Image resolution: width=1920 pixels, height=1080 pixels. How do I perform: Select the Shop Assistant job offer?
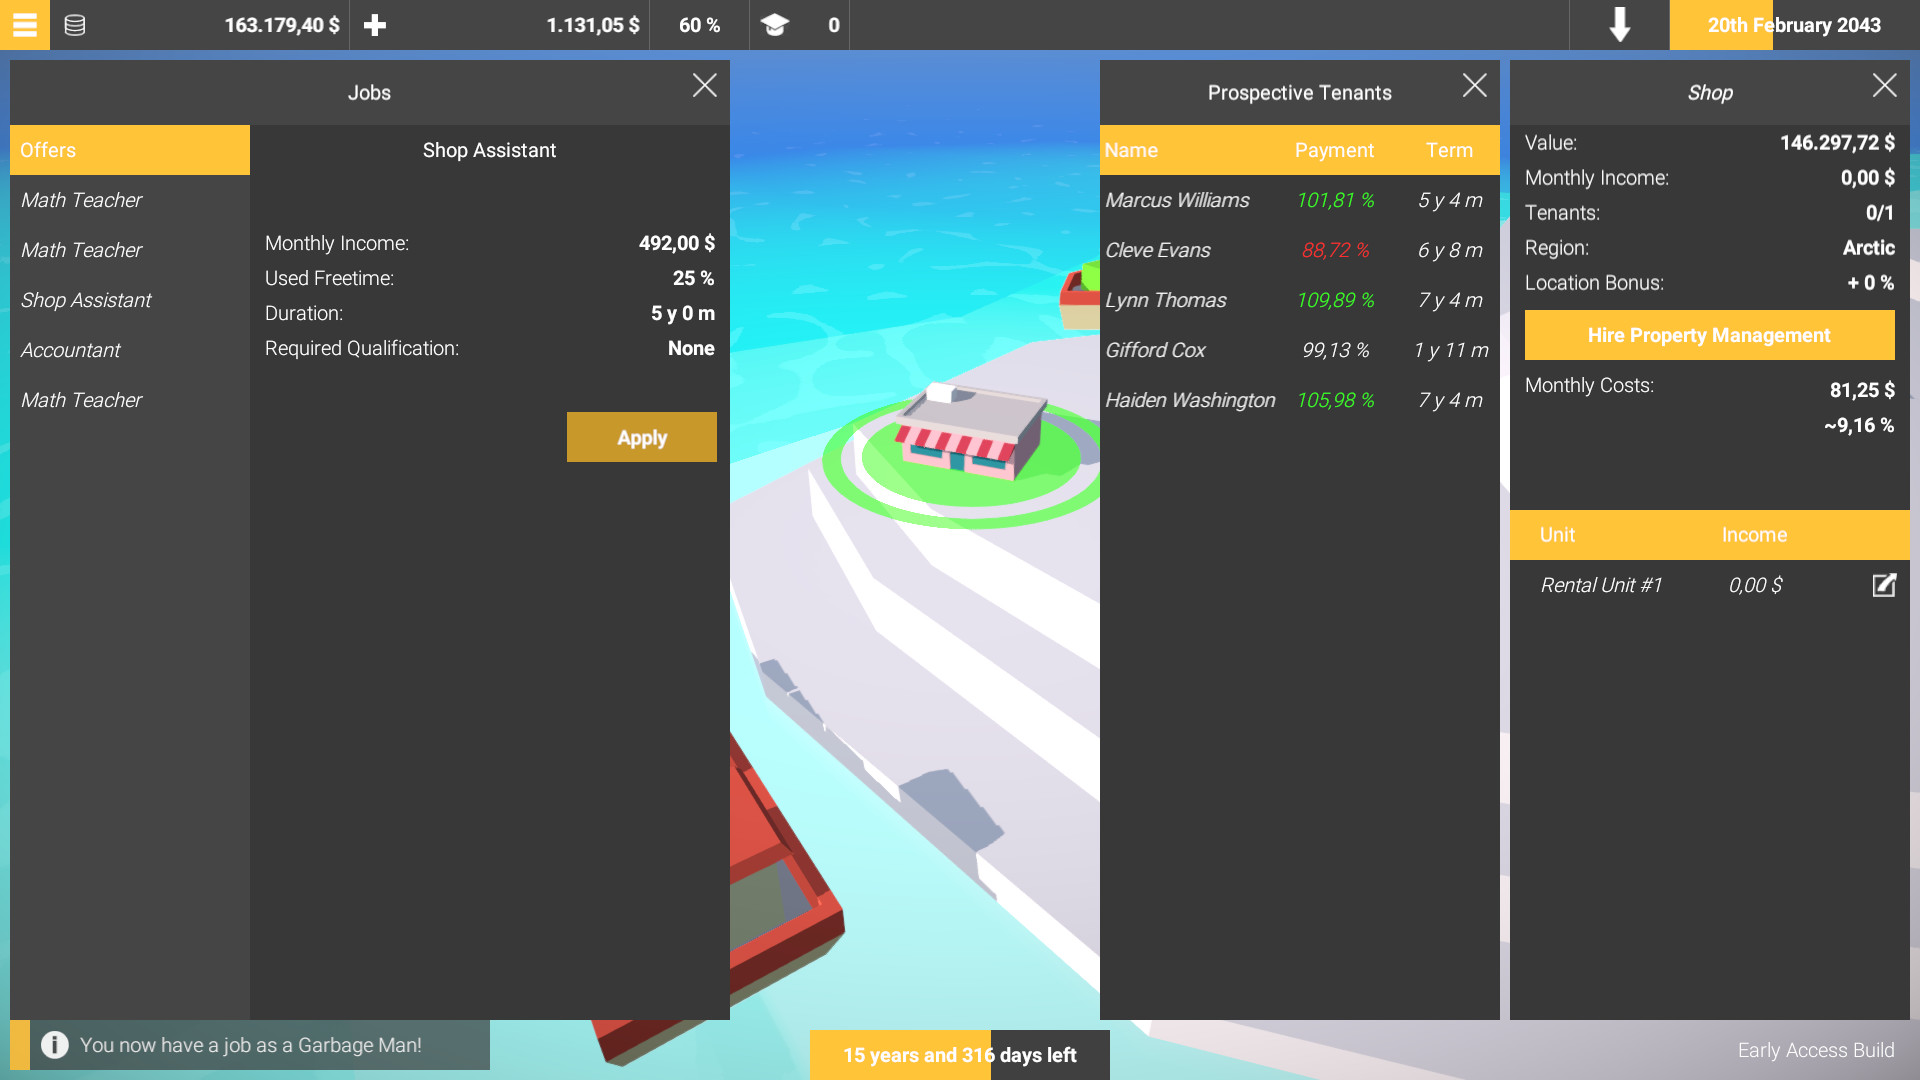point(86,300)
